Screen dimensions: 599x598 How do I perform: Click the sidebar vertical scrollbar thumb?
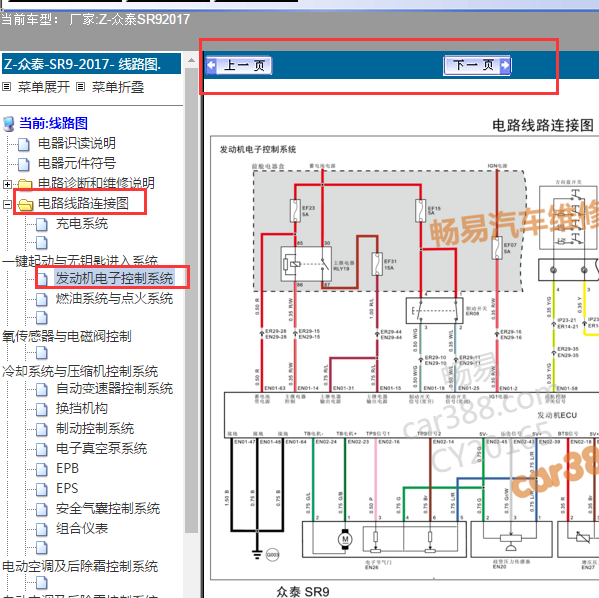tap(191, 300)
